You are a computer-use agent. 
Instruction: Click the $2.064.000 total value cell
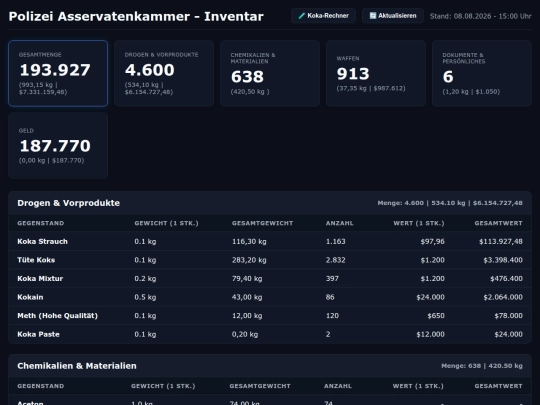(503, 297)
